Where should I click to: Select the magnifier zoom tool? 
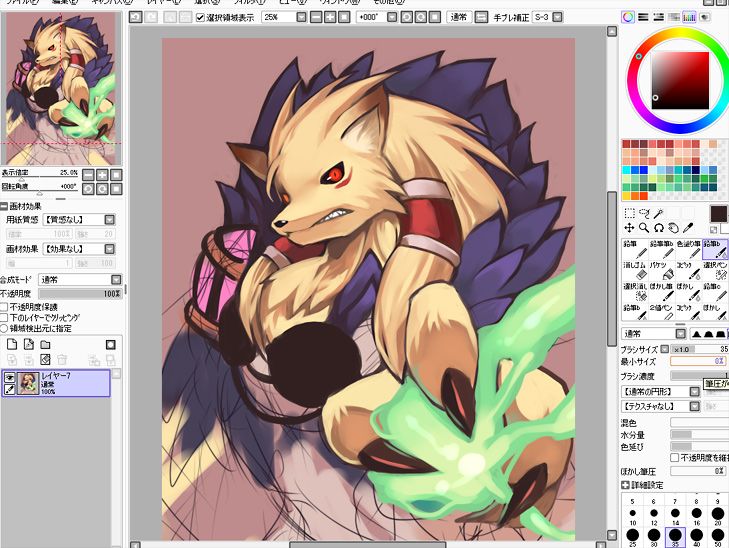[644, 228]
